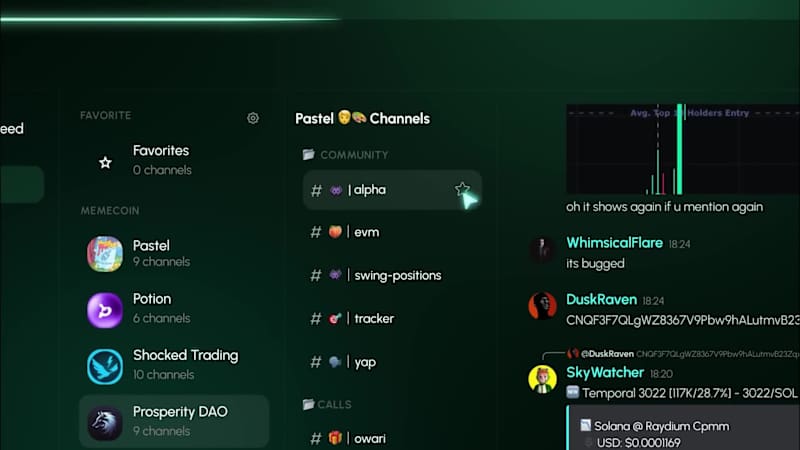This screenshot has height=450, width=800.
Task: Open the owari calls channel
Action: (392, 438)
